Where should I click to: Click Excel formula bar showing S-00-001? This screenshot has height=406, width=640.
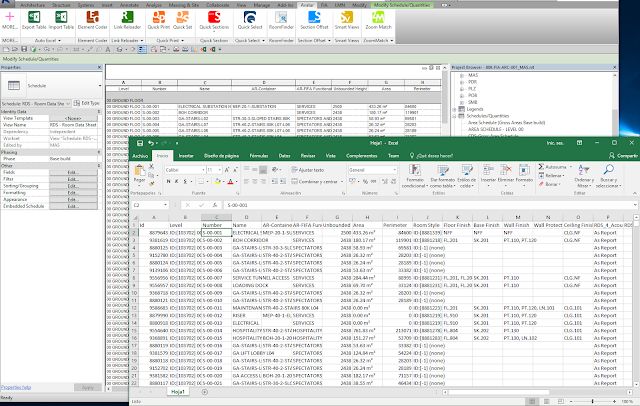[x=429, y=205]
